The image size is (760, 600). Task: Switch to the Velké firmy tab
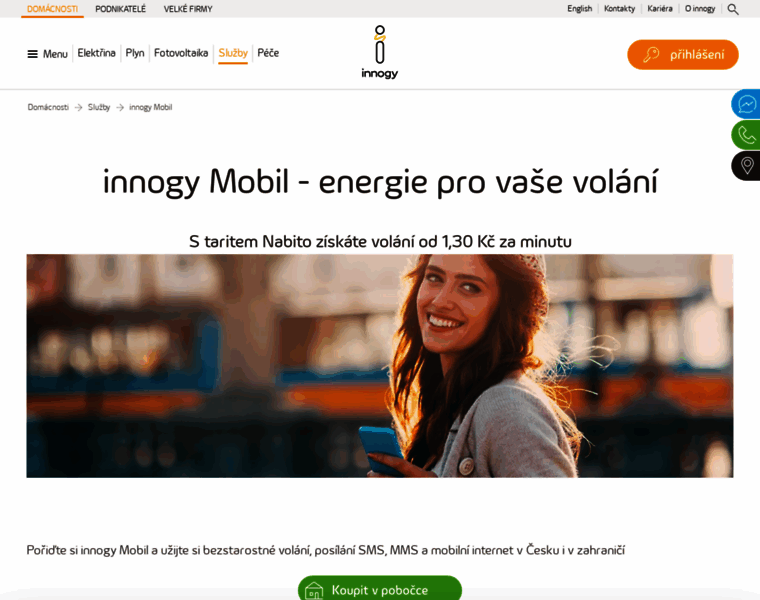pos(188,9)
